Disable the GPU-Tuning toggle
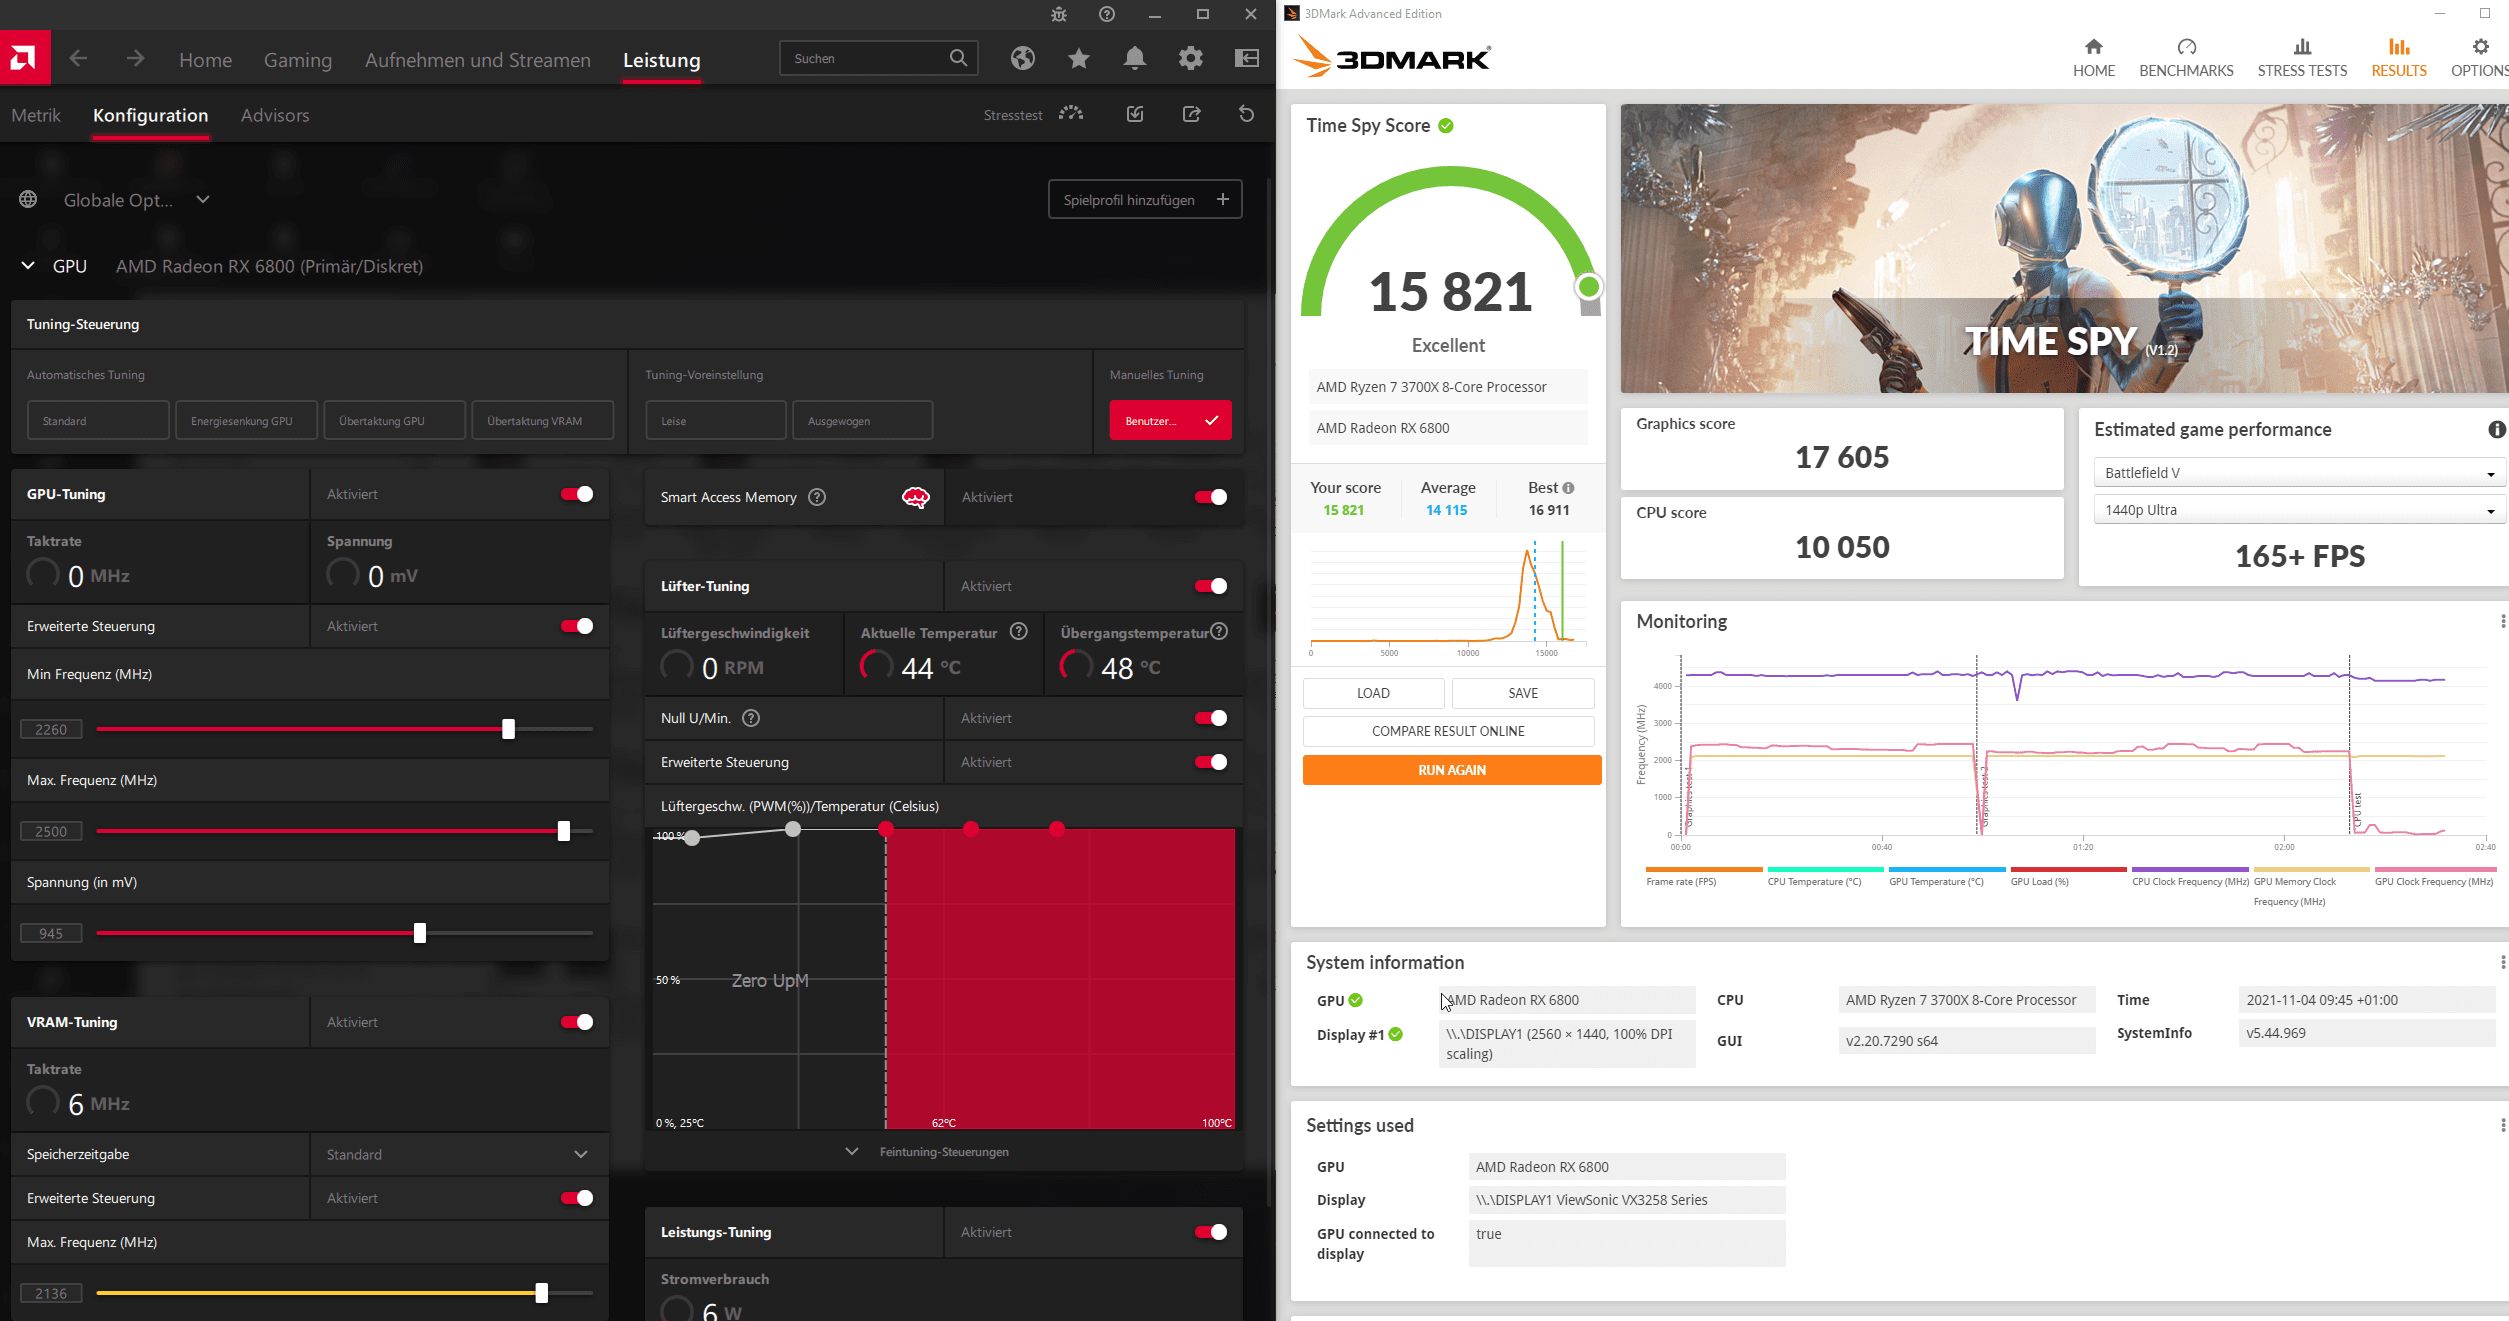The width and height of the screenshot is (2509, 1321). click(577, 494)
